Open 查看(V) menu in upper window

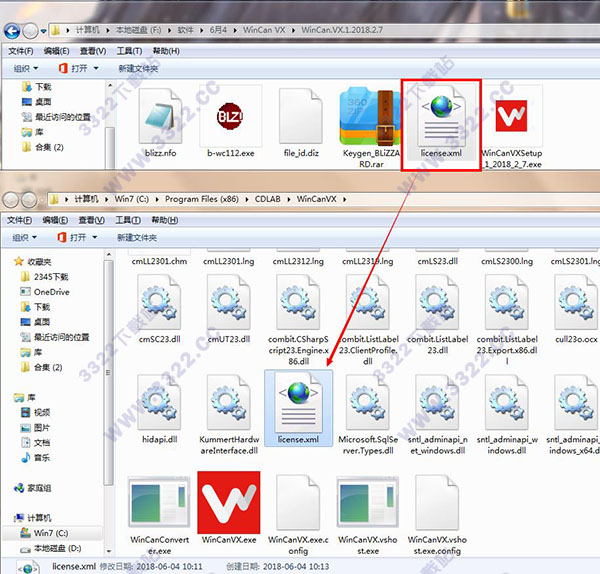click(93, 51)
